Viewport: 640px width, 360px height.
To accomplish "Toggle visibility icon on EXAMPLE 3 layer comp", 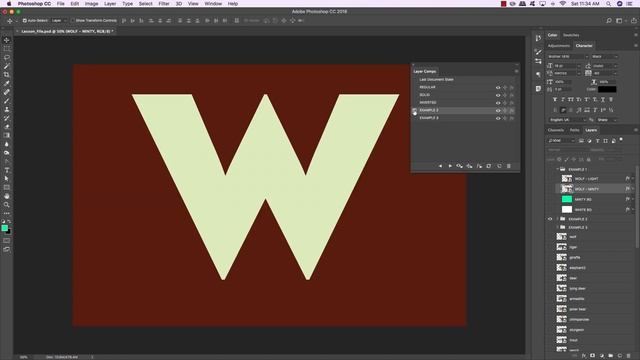I will [498, 118].
